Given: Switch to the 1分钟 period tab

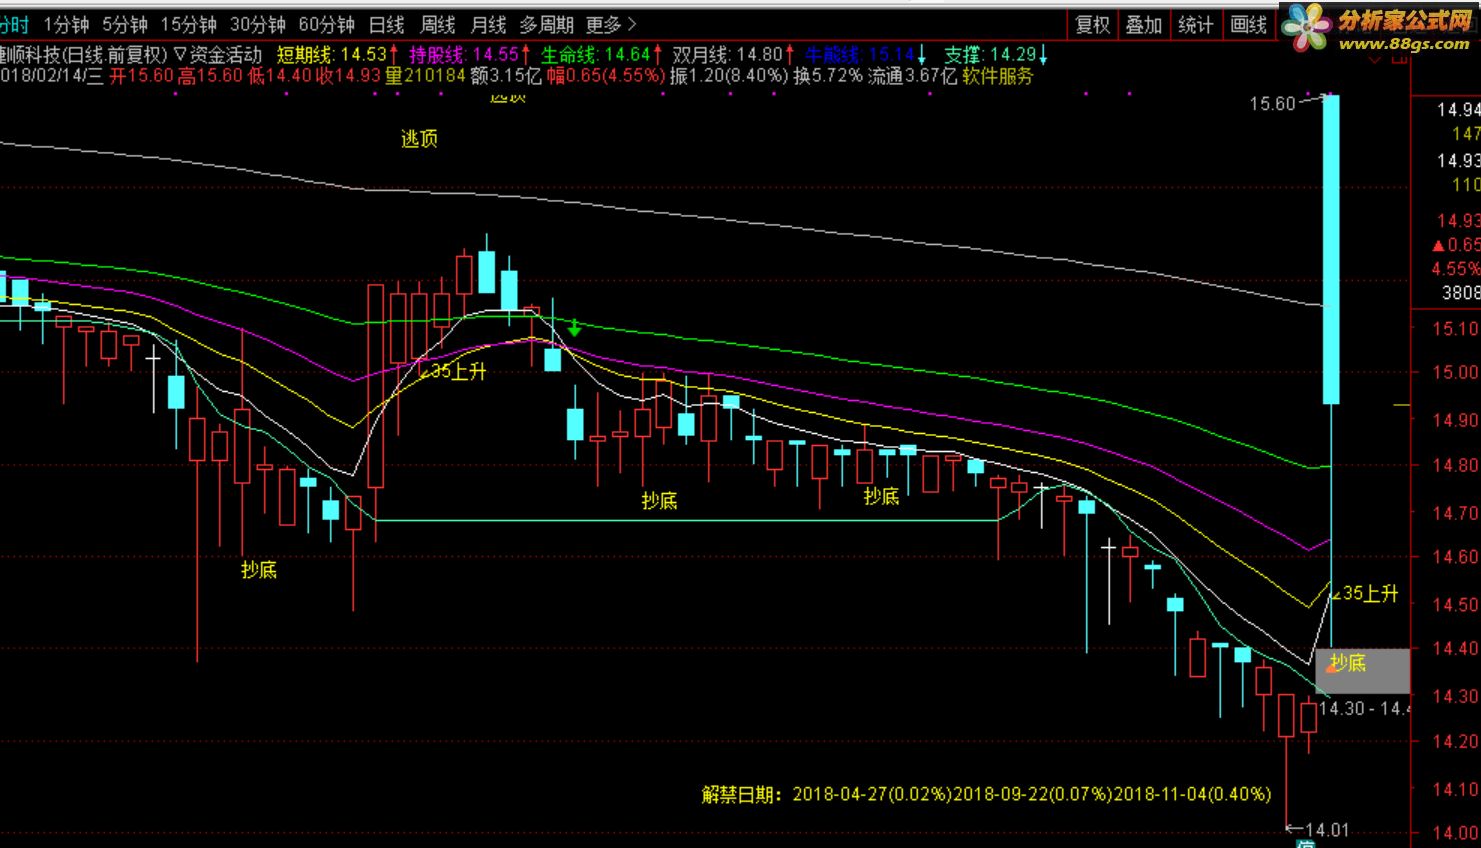Looking at the screenshot, I should 66,25.
